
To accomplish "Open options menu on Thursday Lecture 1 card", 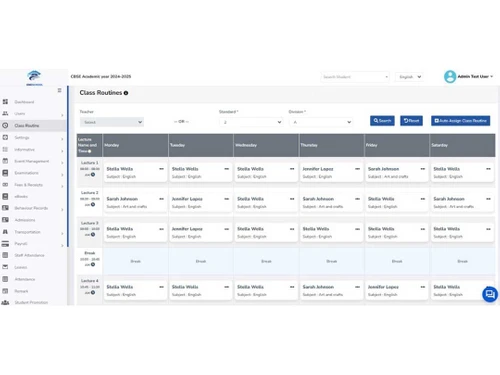I will pos(357,169).
